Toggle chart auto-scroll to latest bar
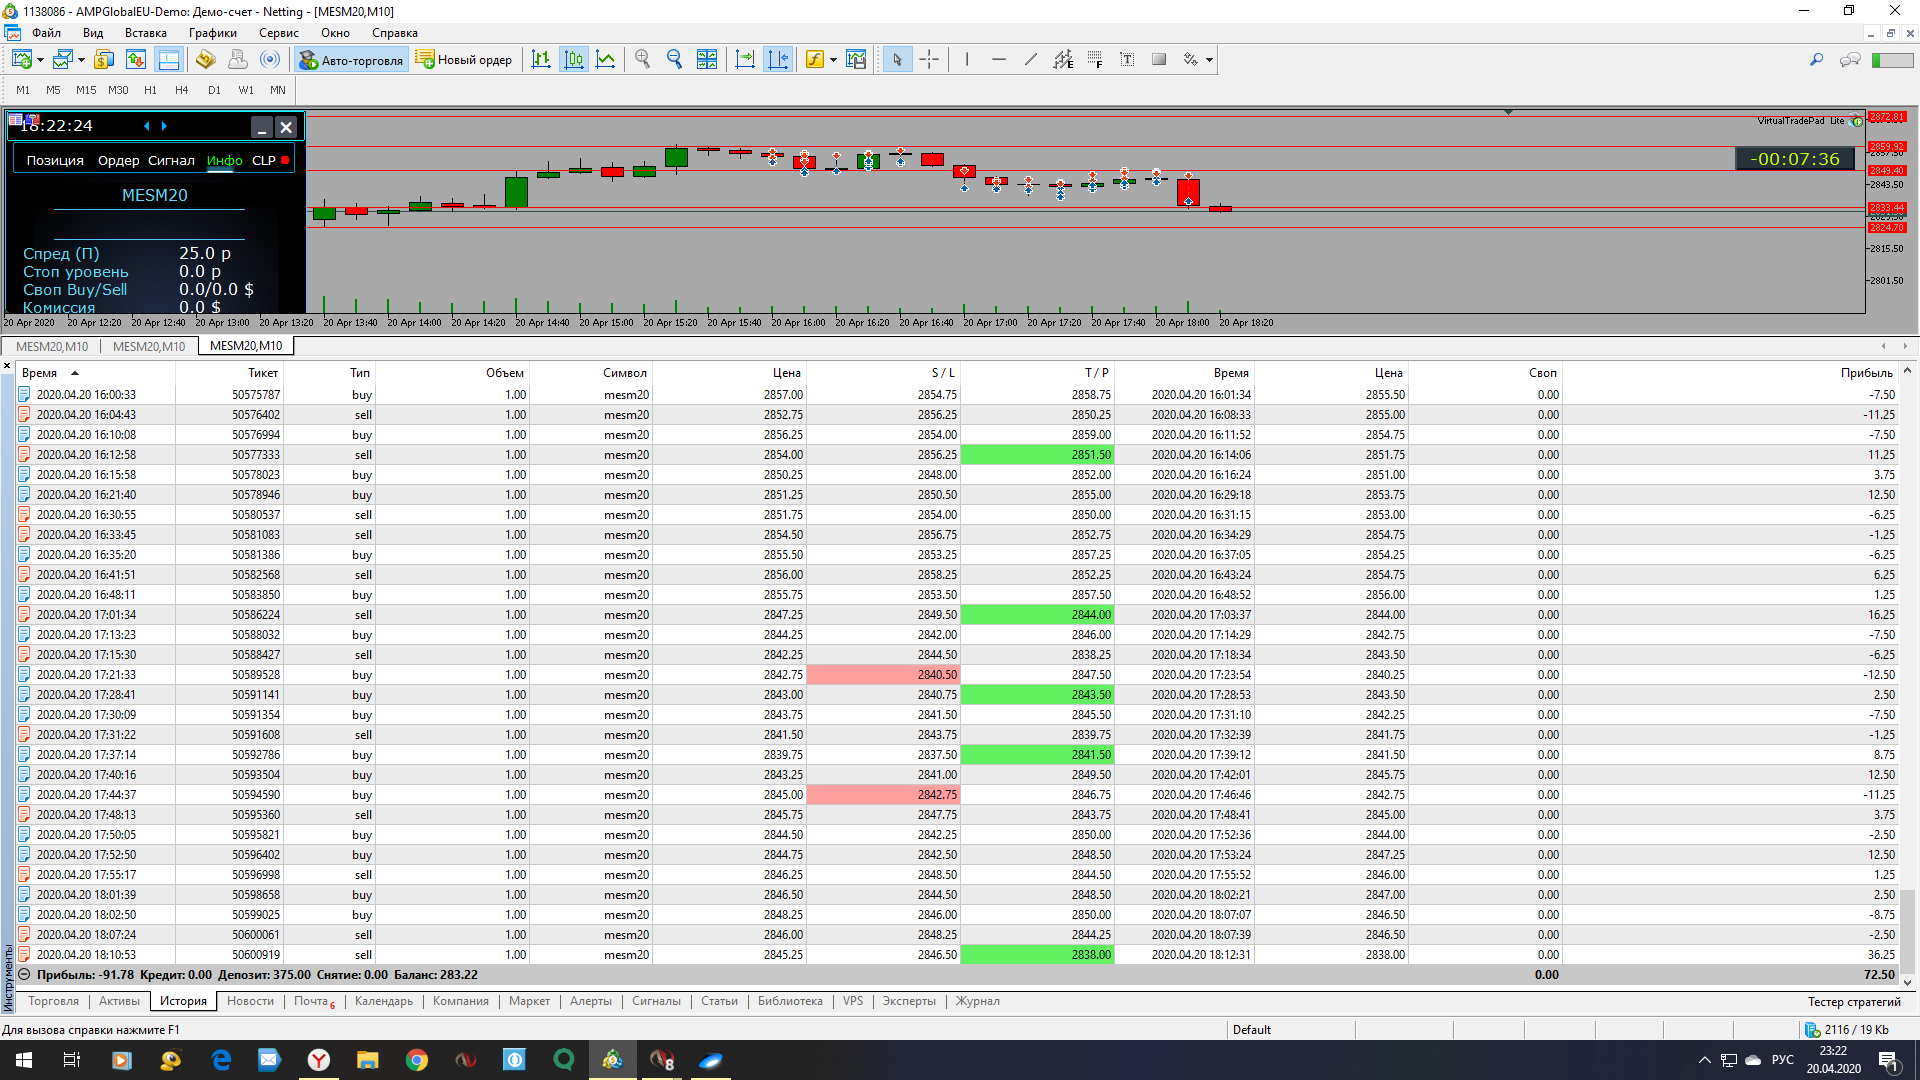This screenshot has height=1080, width=1920. point(745,60)
